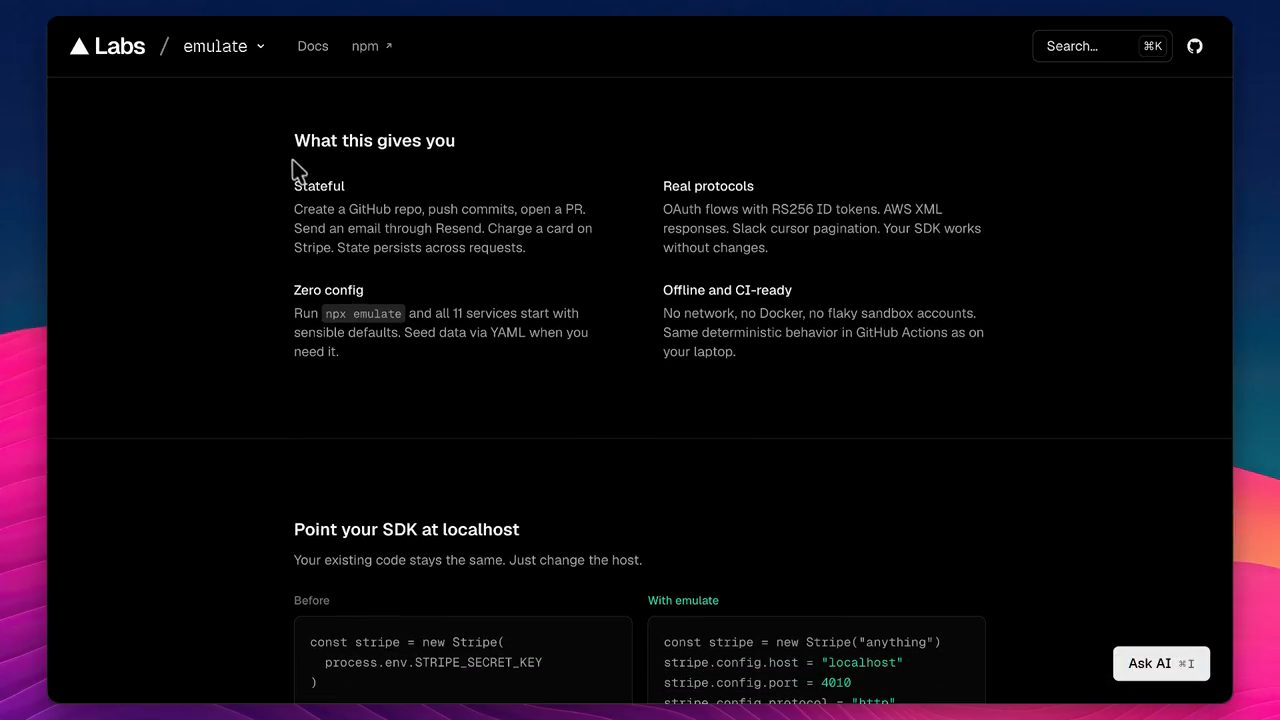Click the 'npx emulate' inline code

click(363, 313)
